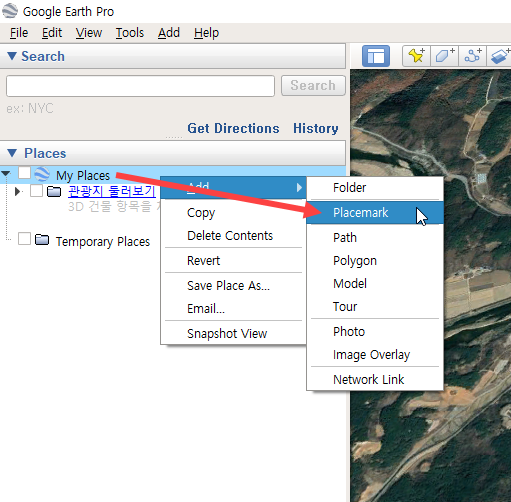Select Snapshot View from the context menu
Image resolution: width=511 pixels, height=502 pixels.
click(x=233, y=333)
